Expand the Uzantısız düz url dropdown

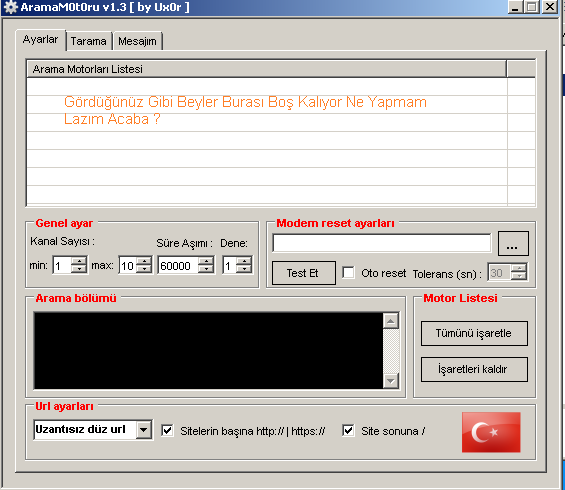[x=144, y=429]
